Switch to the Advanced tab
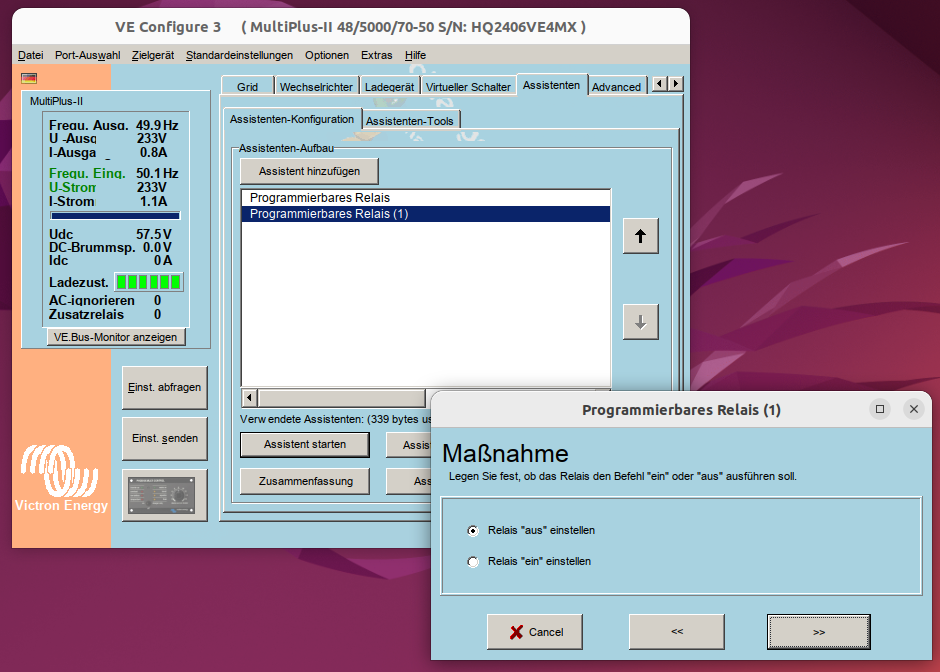 click(616, 86)
